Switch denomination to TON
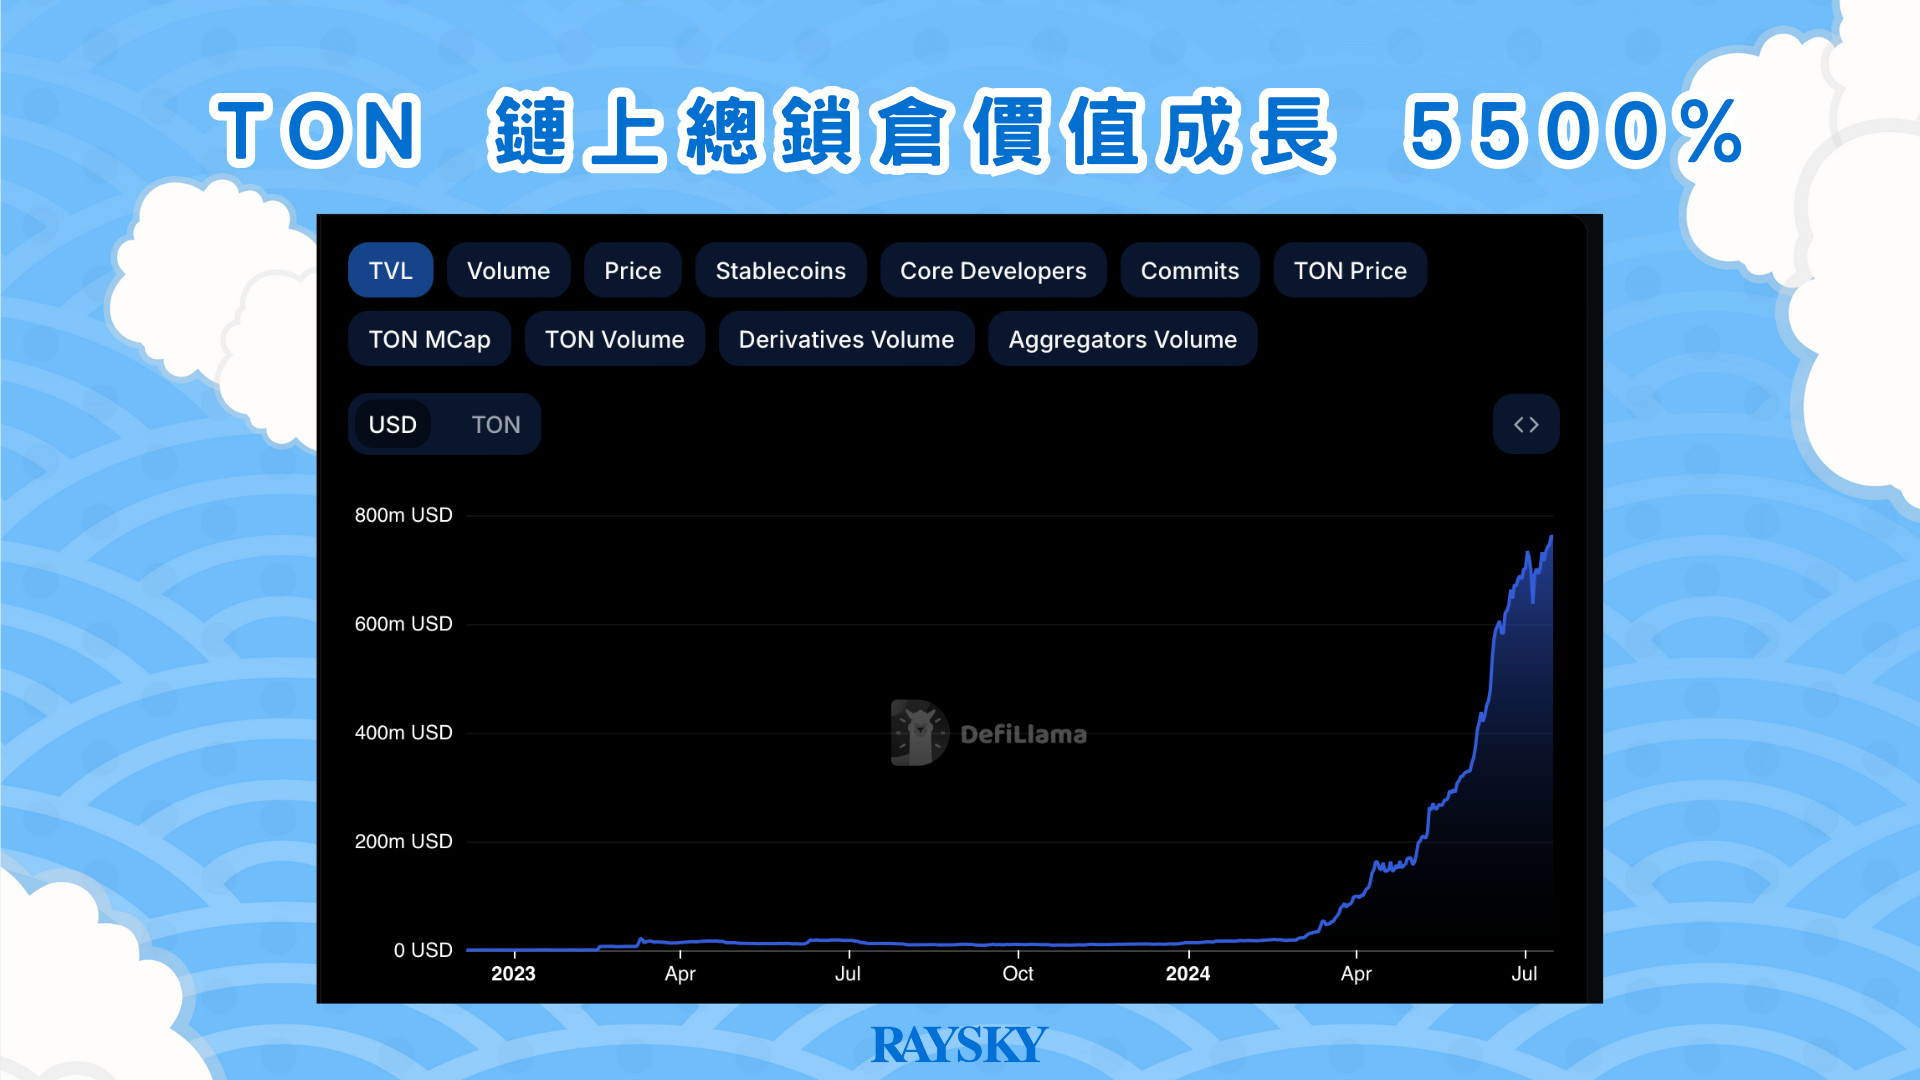1920x1080 pixels. pyautogui.click(x=495, y=424)
